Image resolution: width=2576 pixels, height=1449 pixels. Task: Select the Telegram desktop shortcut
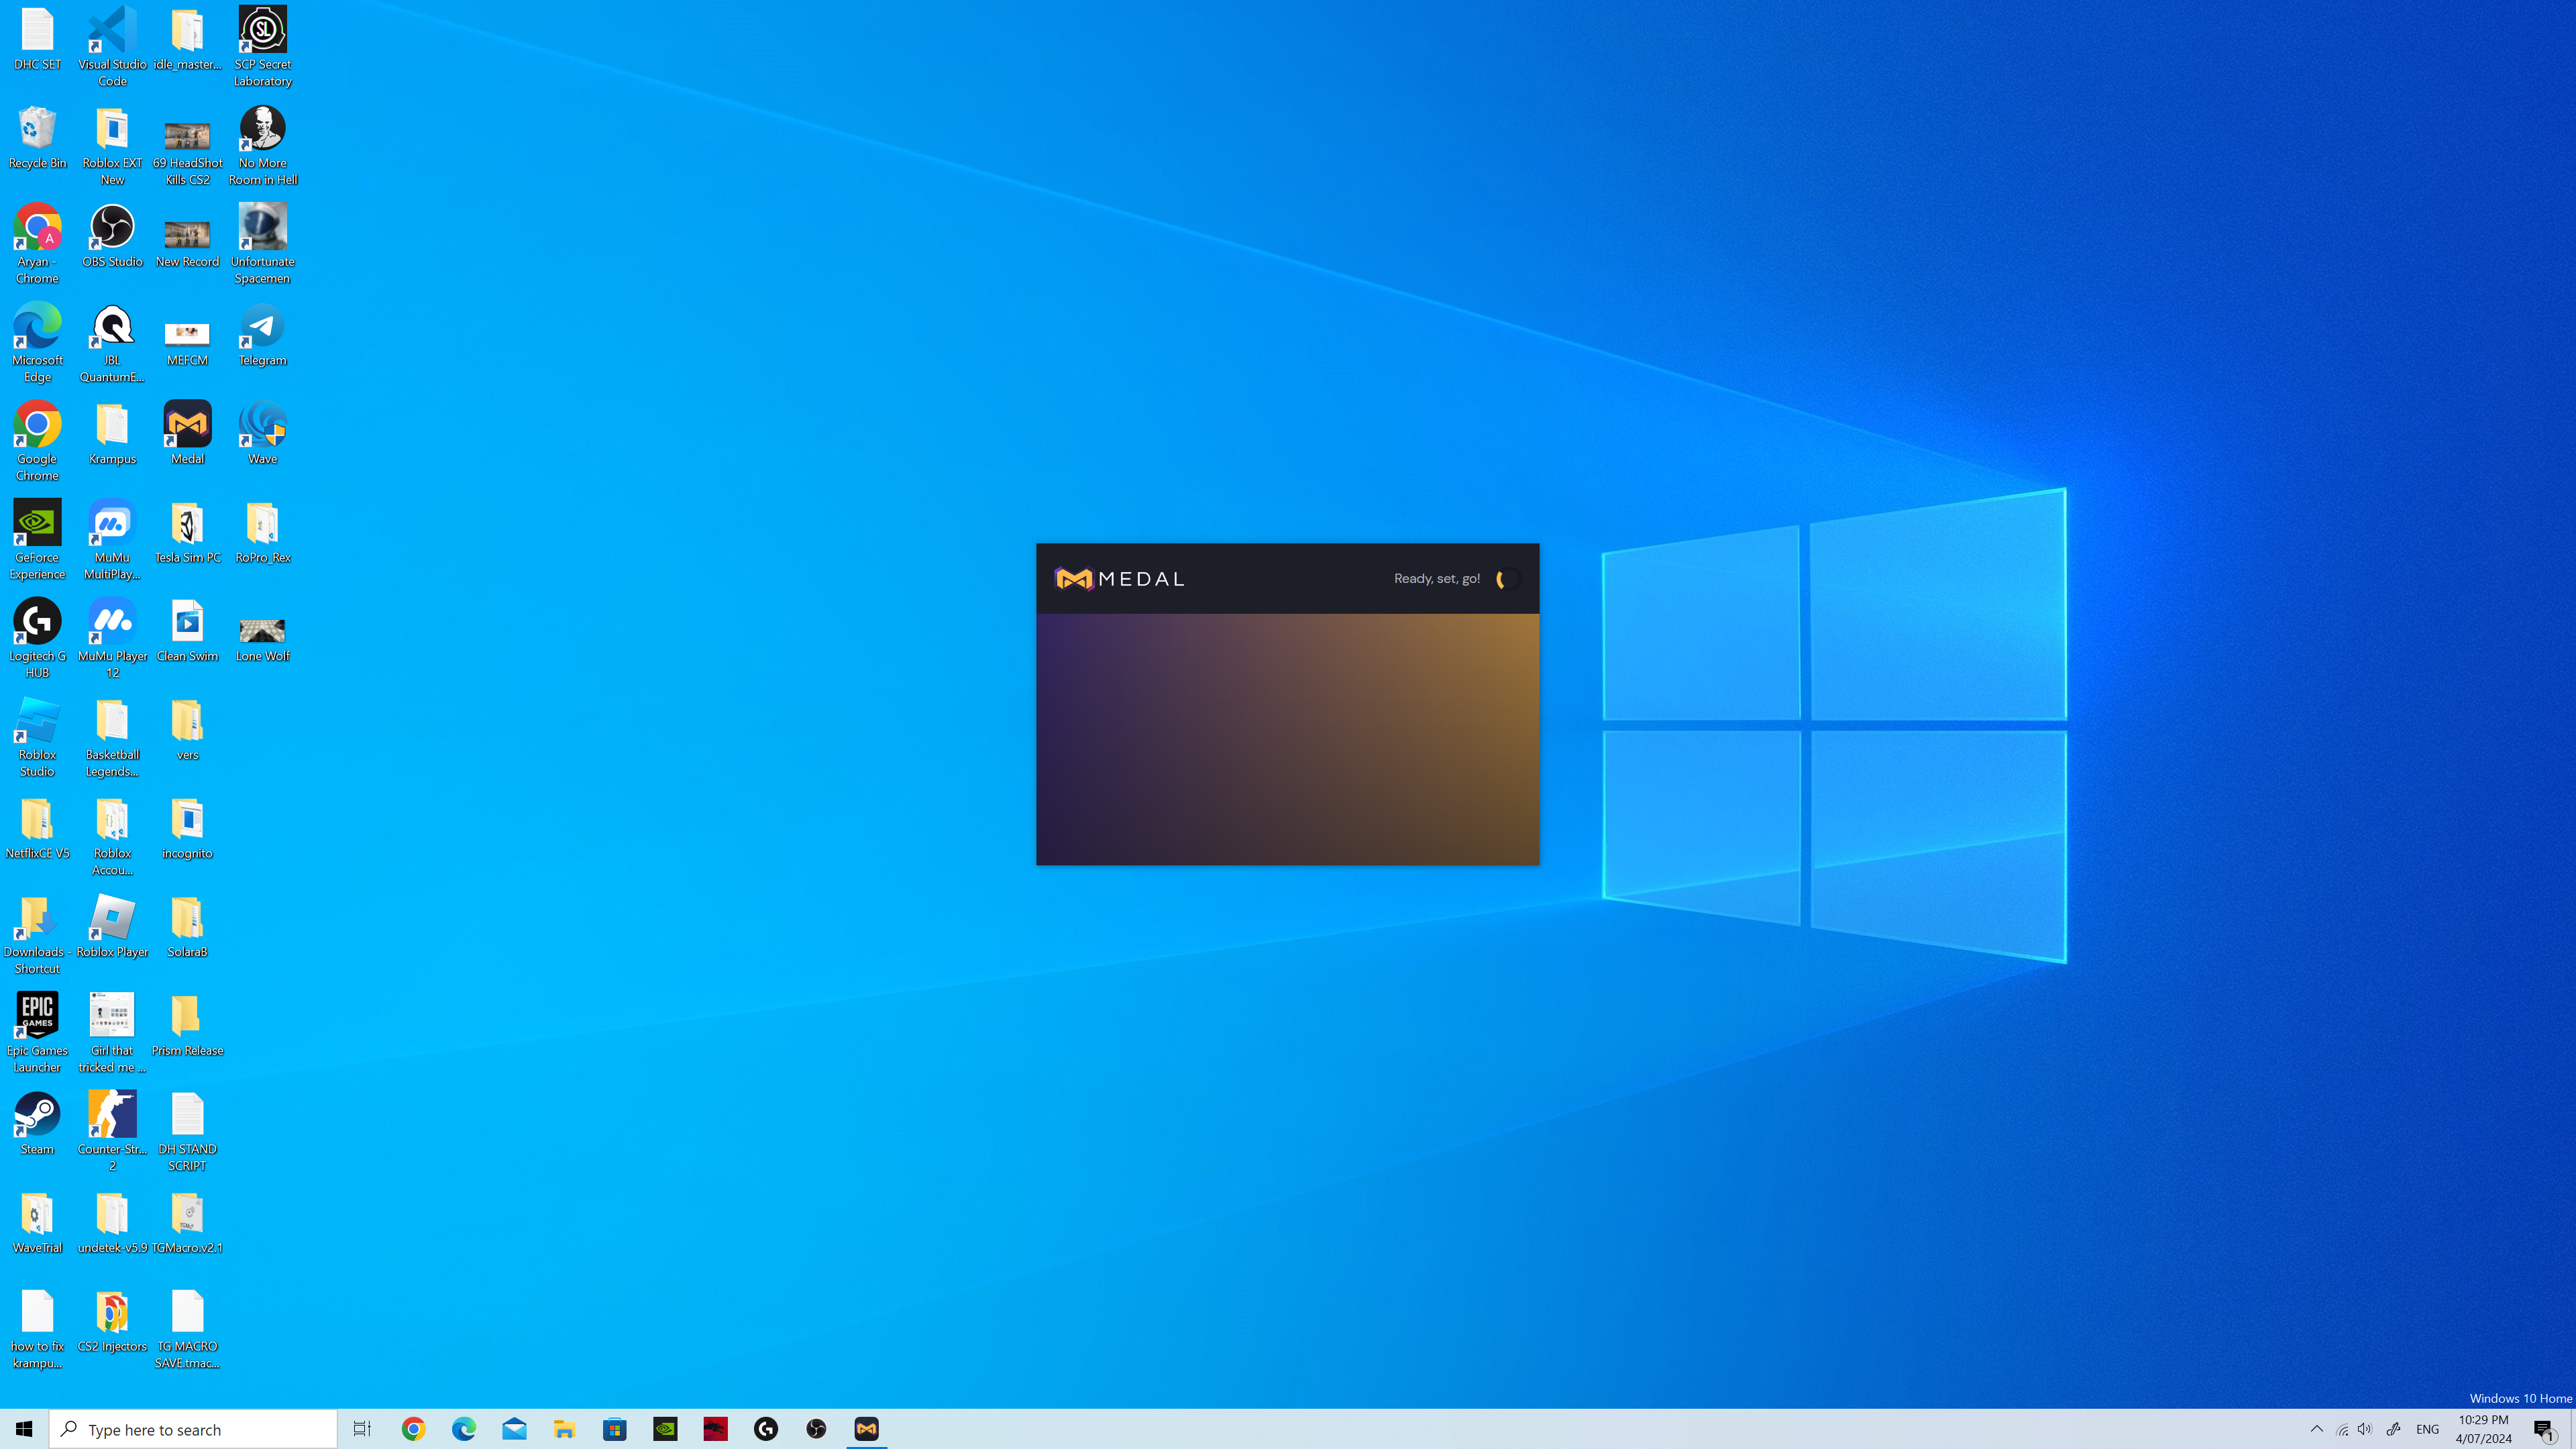tap(262, 326)
